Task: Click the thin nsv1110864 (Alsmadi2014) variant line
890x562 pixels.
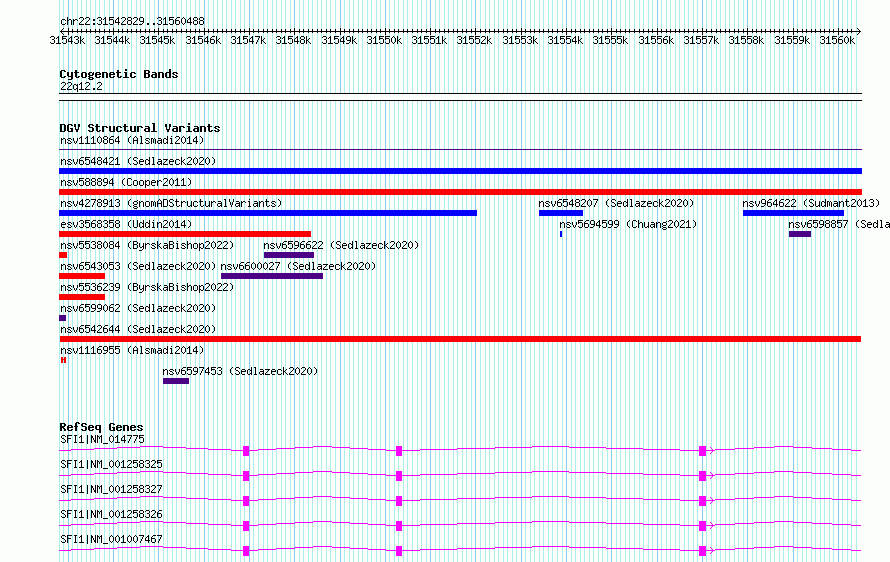Action: click(x=460, y=150)
